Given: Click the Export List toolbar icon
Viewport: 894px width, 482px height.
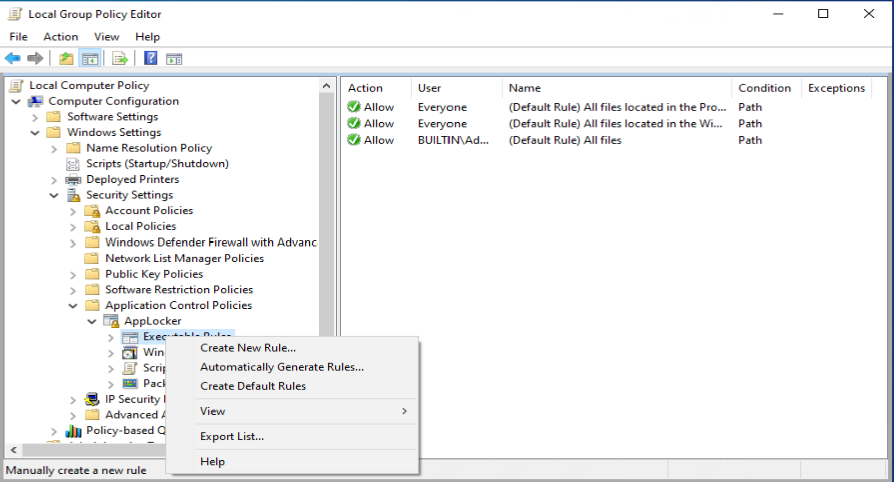Looking at the screenshot, I should (120, 58).
